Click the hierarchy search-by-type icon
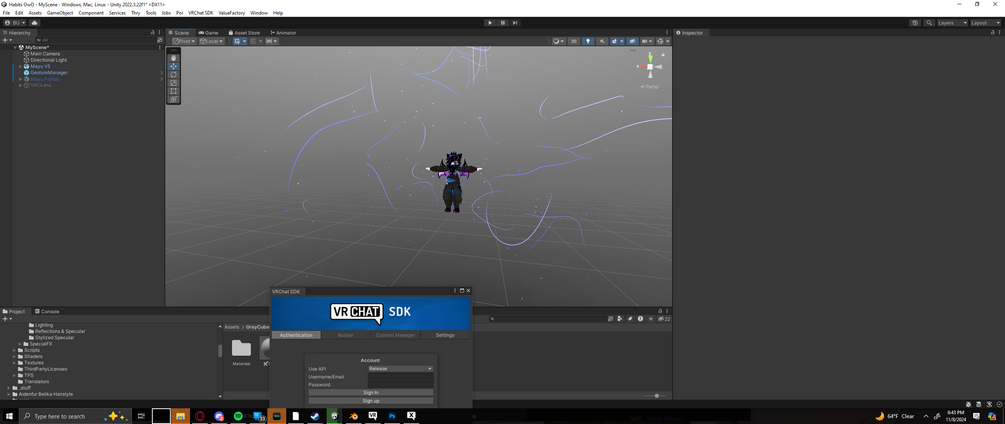 160,40
